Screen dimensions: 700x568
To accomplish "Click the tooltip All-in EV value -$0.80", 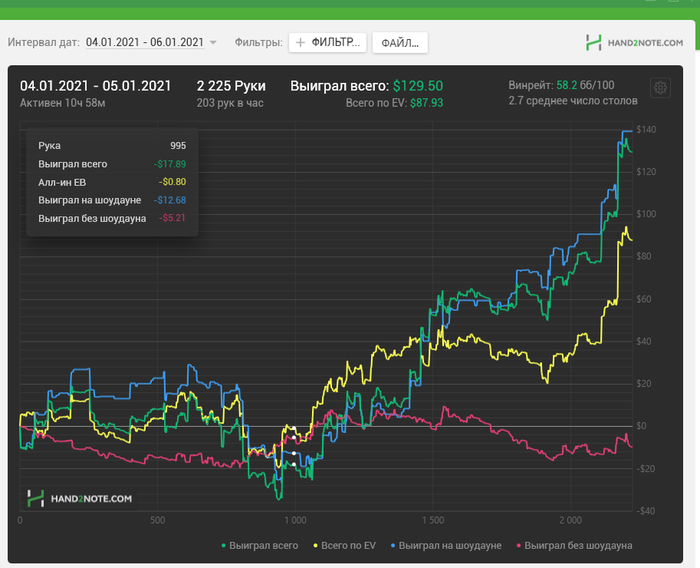I will [x=172, y=182].
